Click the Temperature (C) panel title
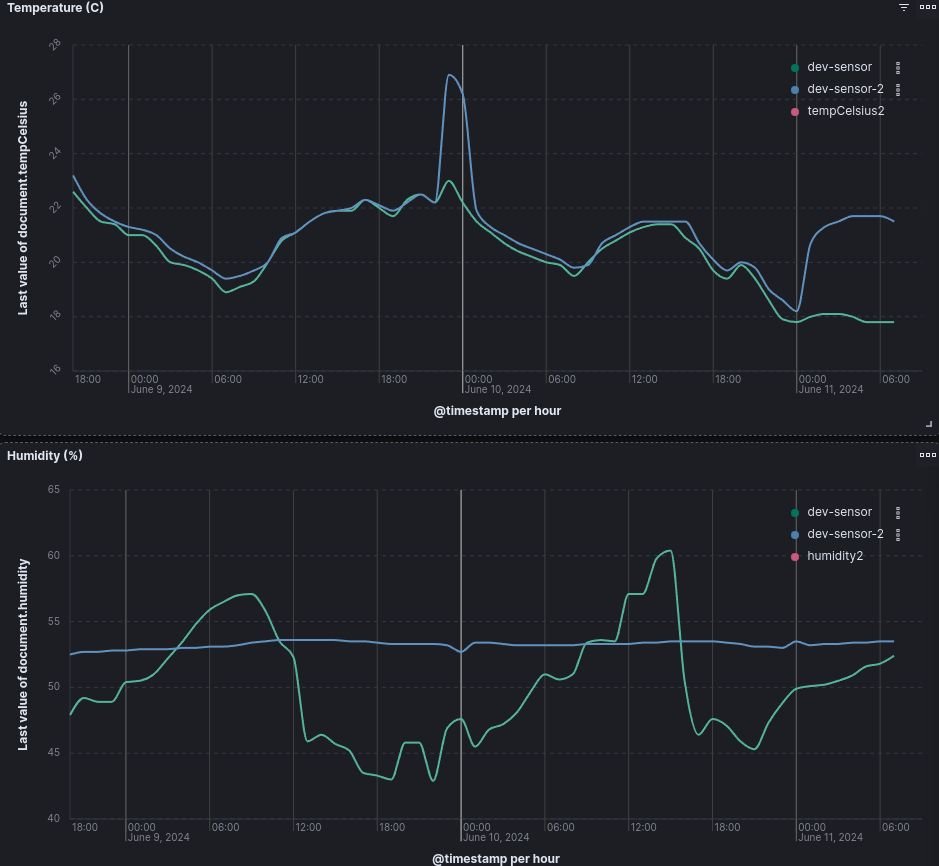Viewport: 939px width, 866px height. click(55, 8)
